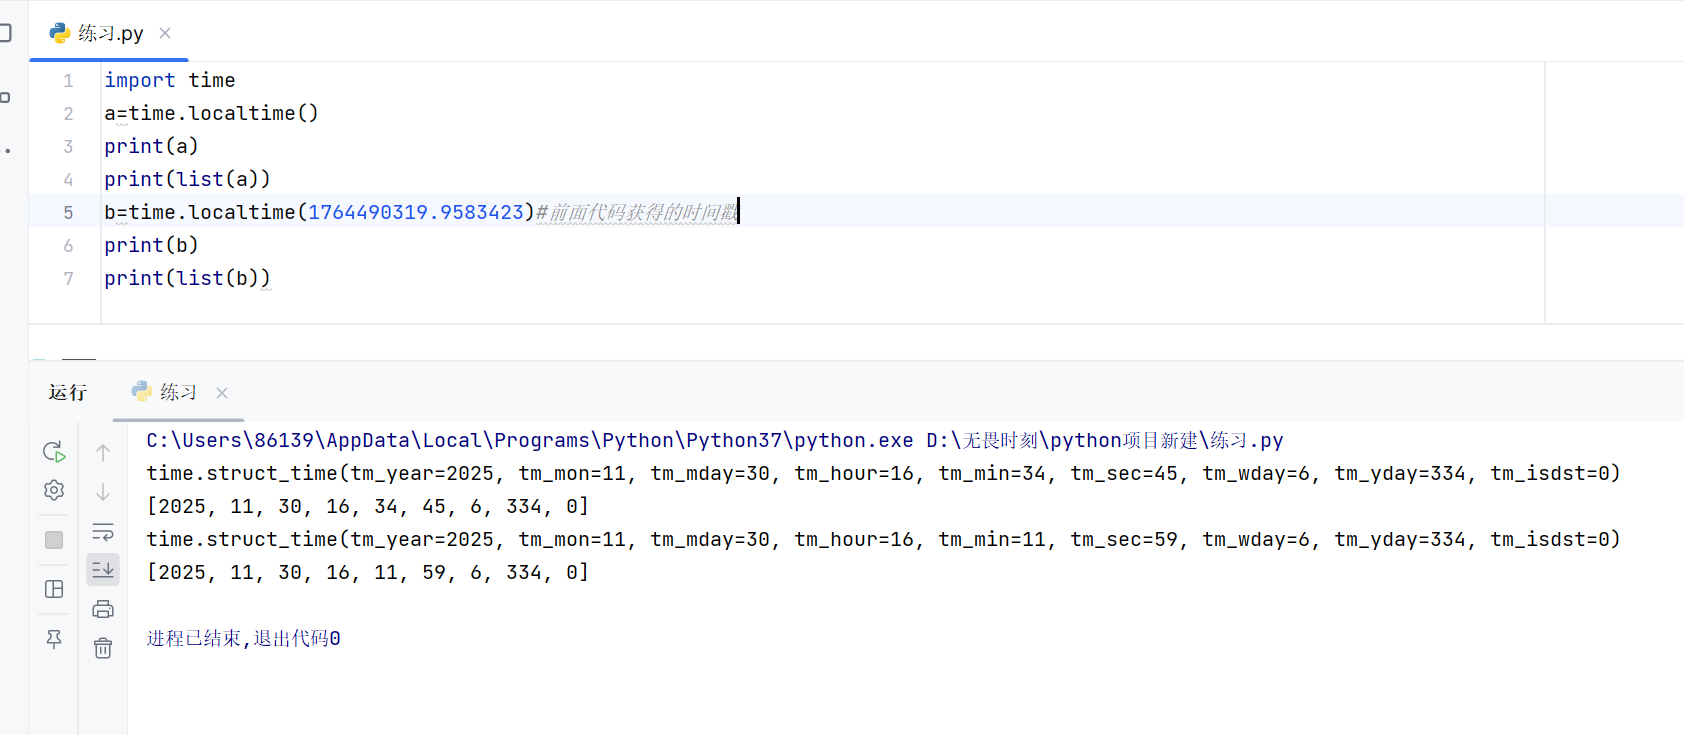
Task: Click code line 'print(a)'
Action: coord(151,146)
